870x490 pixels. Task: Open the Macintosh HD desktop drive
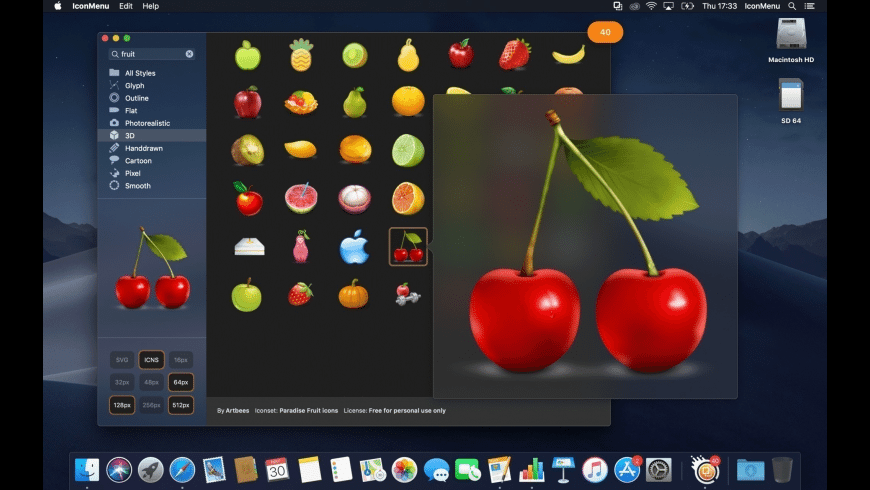pos(791,41)
